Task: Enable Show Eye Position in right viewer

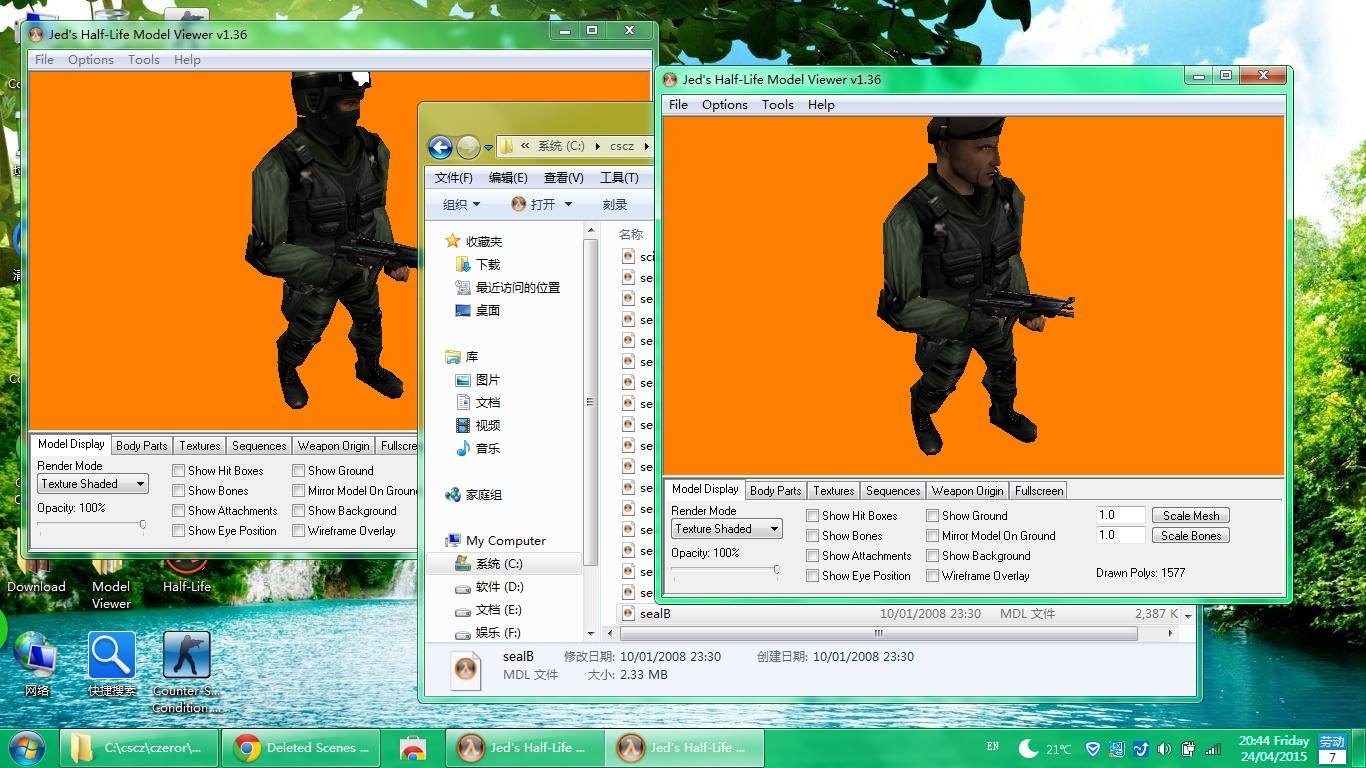Action: (813, 576)
